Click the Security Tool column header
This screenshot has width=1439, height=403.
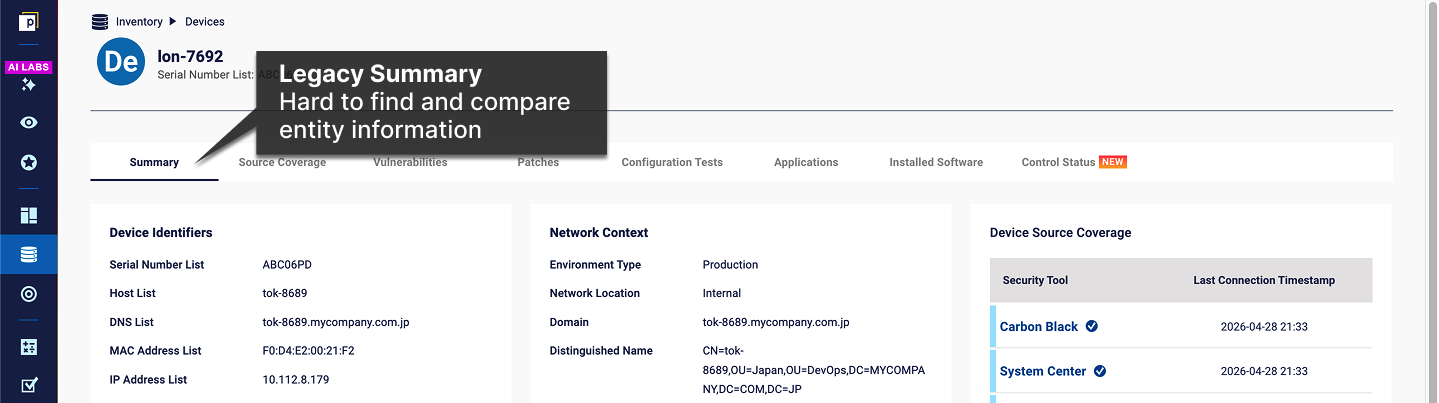coord(1035,280)
